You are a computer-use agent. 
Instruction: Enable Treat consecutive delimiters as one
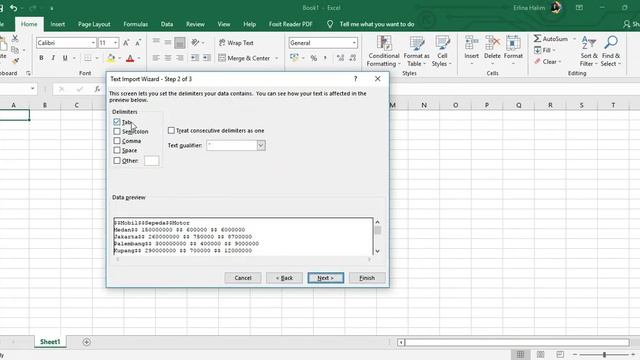click(171, 131)
